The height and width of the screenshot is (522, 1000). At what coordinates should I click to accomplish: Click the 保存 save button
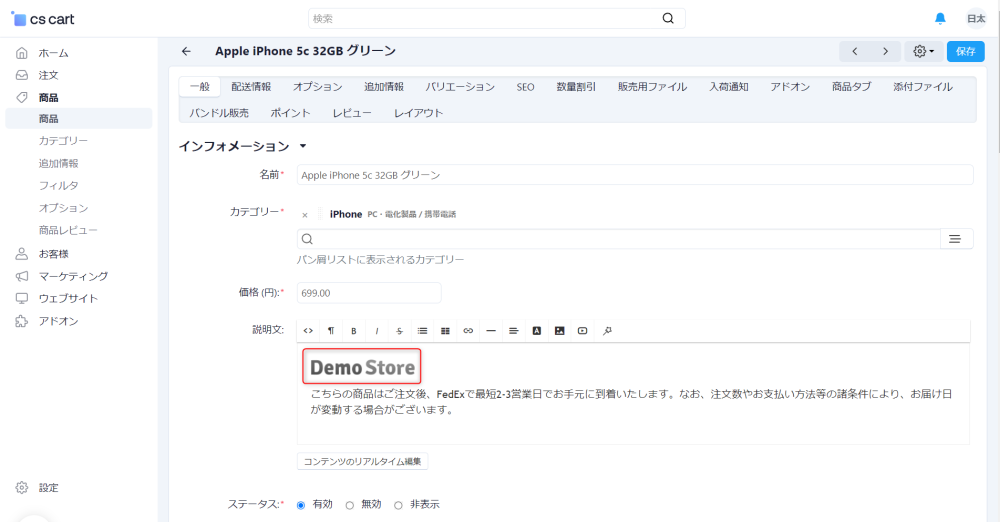[x=966, y=51]
